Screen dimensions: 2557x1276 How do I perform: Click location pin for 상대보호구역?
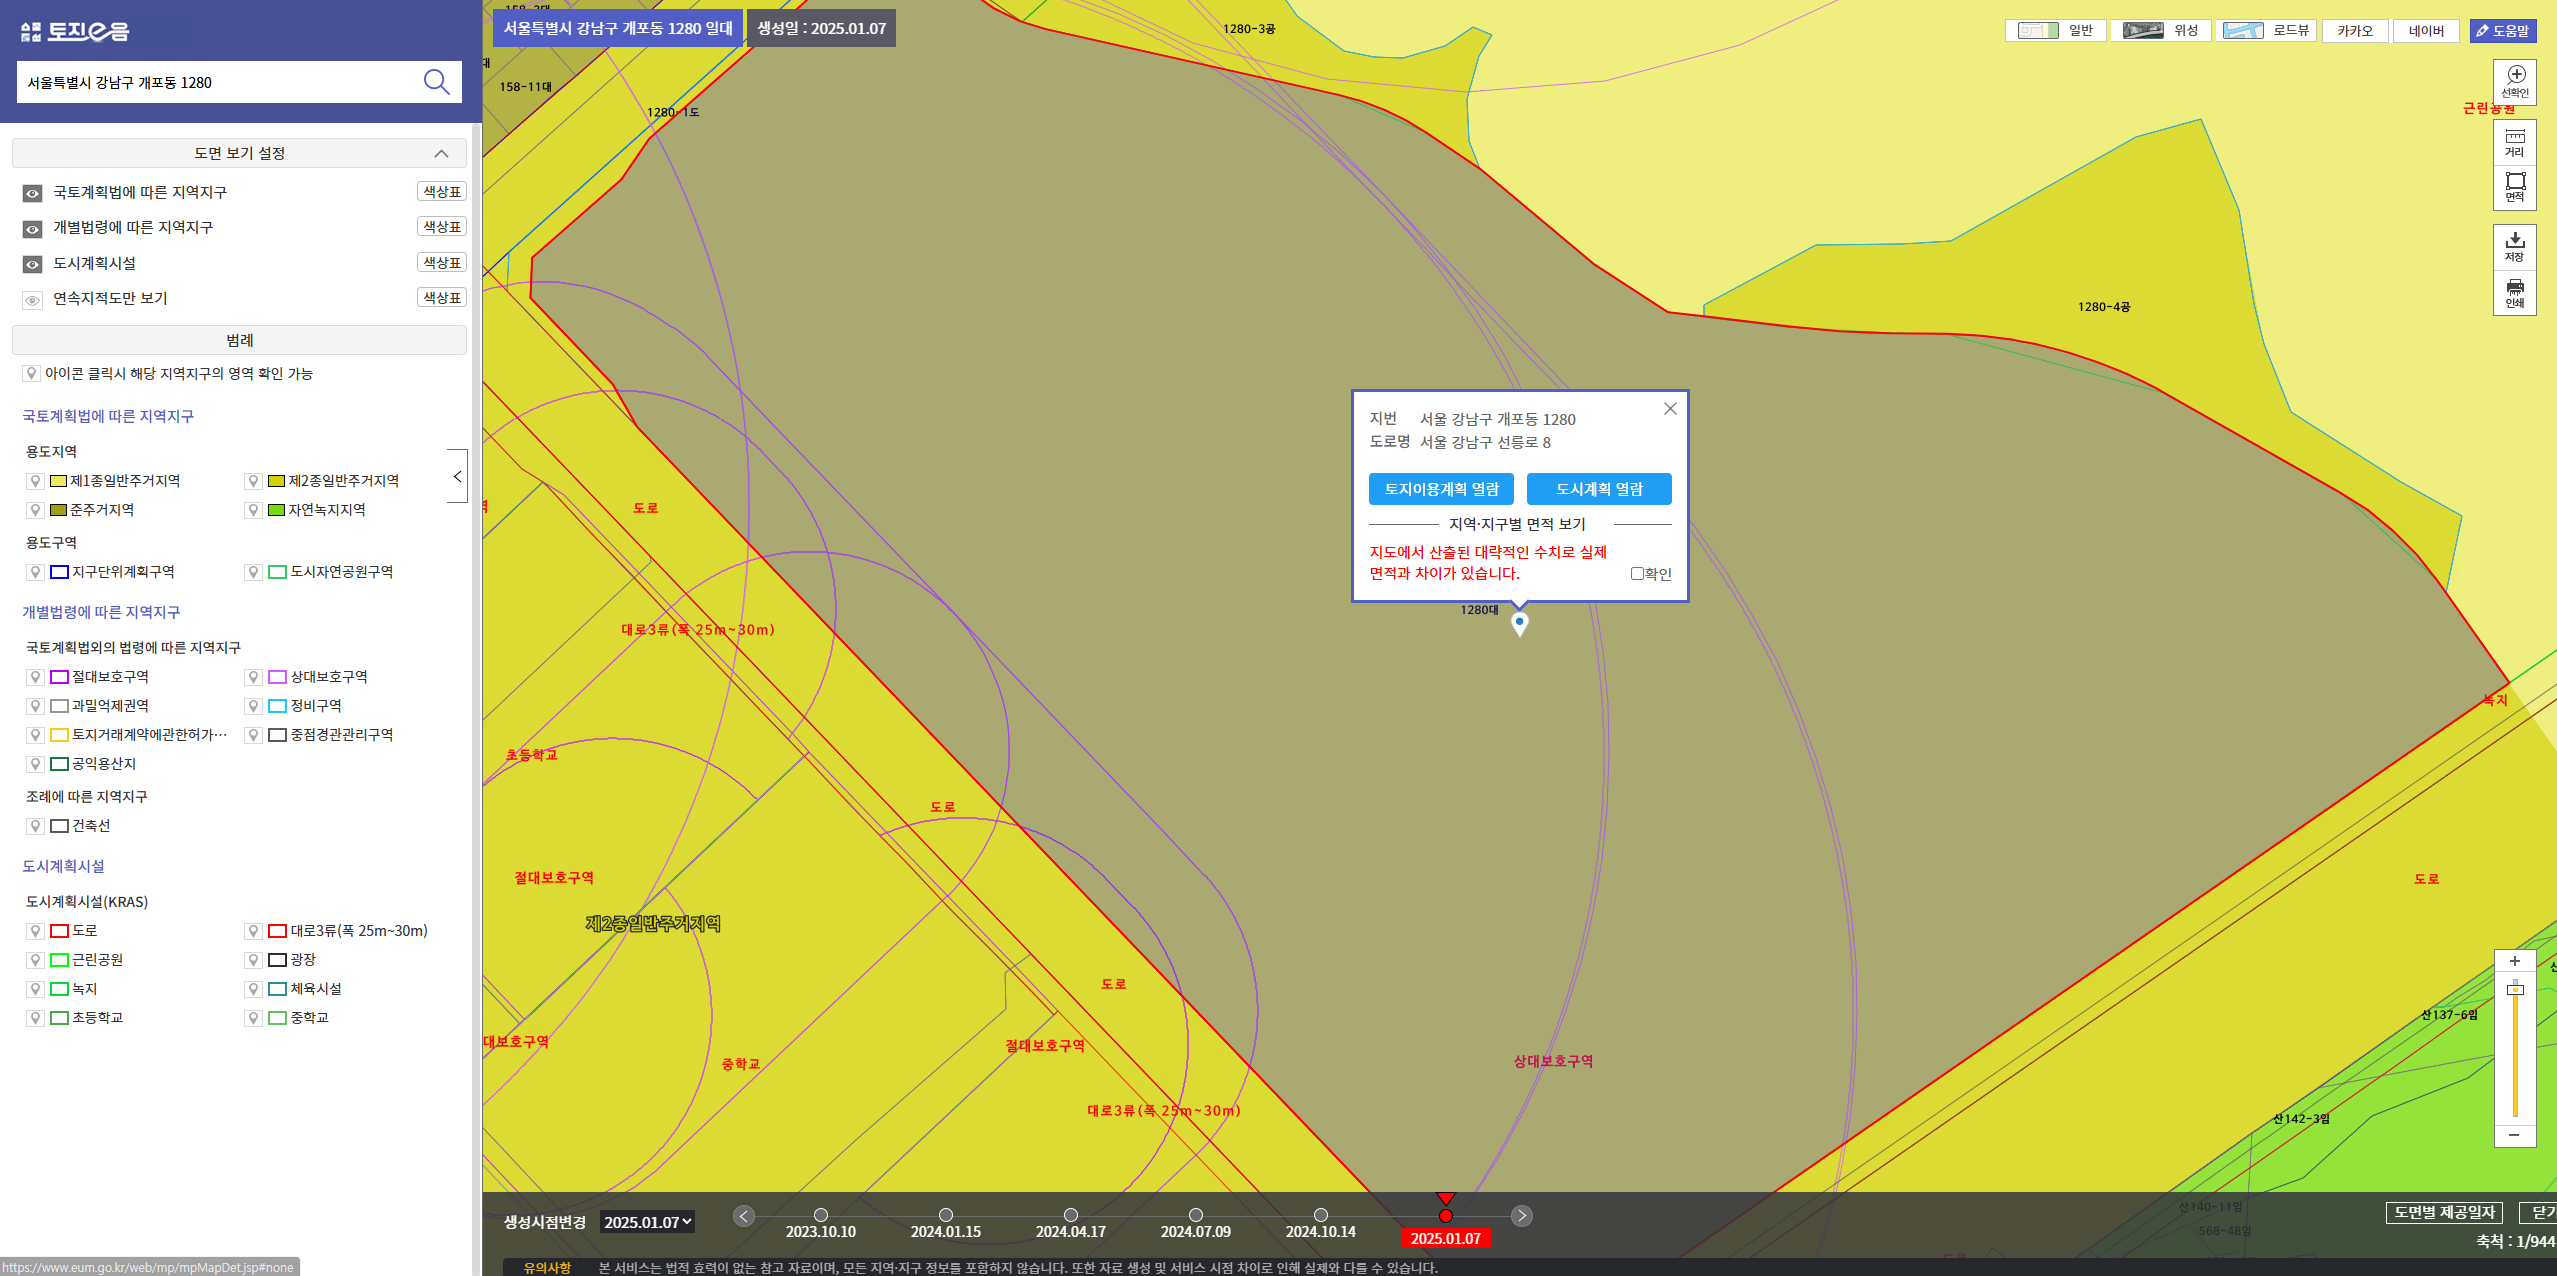254,677
